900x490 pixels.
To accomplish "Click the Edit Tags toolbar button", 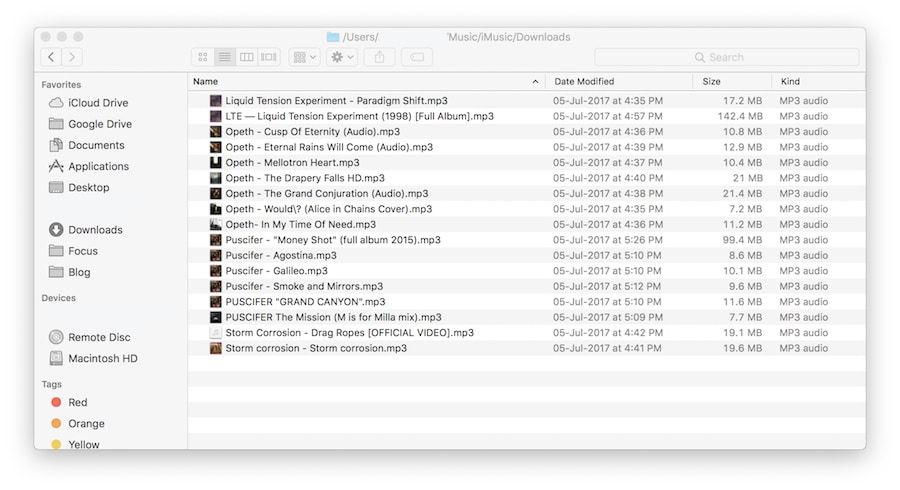I will point(417,57).
